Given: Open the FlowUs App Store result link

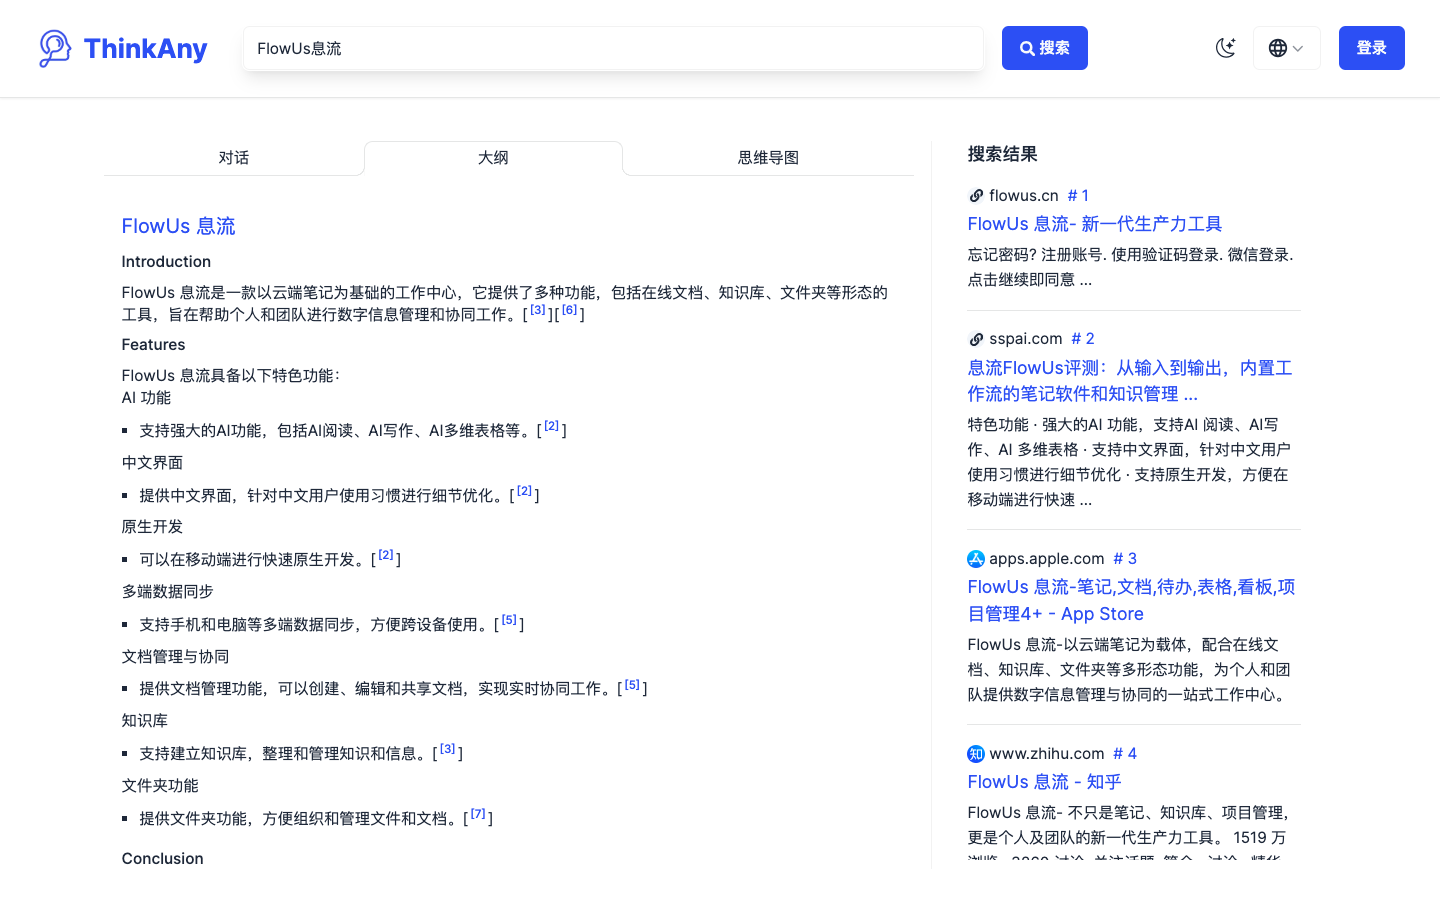Looking at the screenshot, I should 1130,600.
